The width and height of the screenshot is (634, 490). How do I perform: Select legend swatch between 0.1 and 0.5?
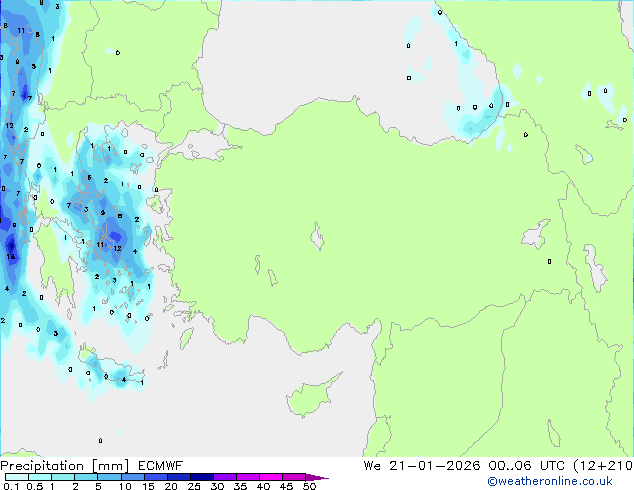(17, 477)
